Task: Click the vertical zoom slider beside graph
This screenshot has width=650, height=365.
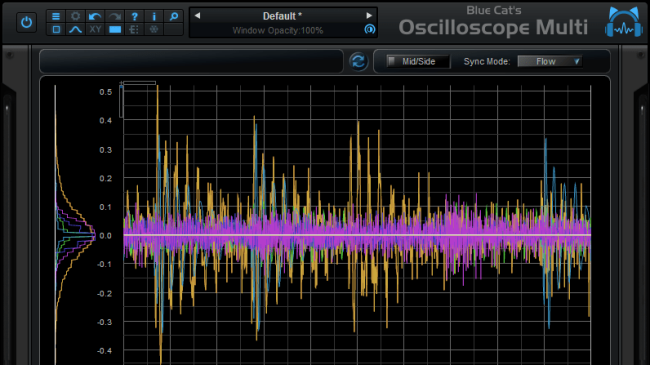Action: pos(121,102)
